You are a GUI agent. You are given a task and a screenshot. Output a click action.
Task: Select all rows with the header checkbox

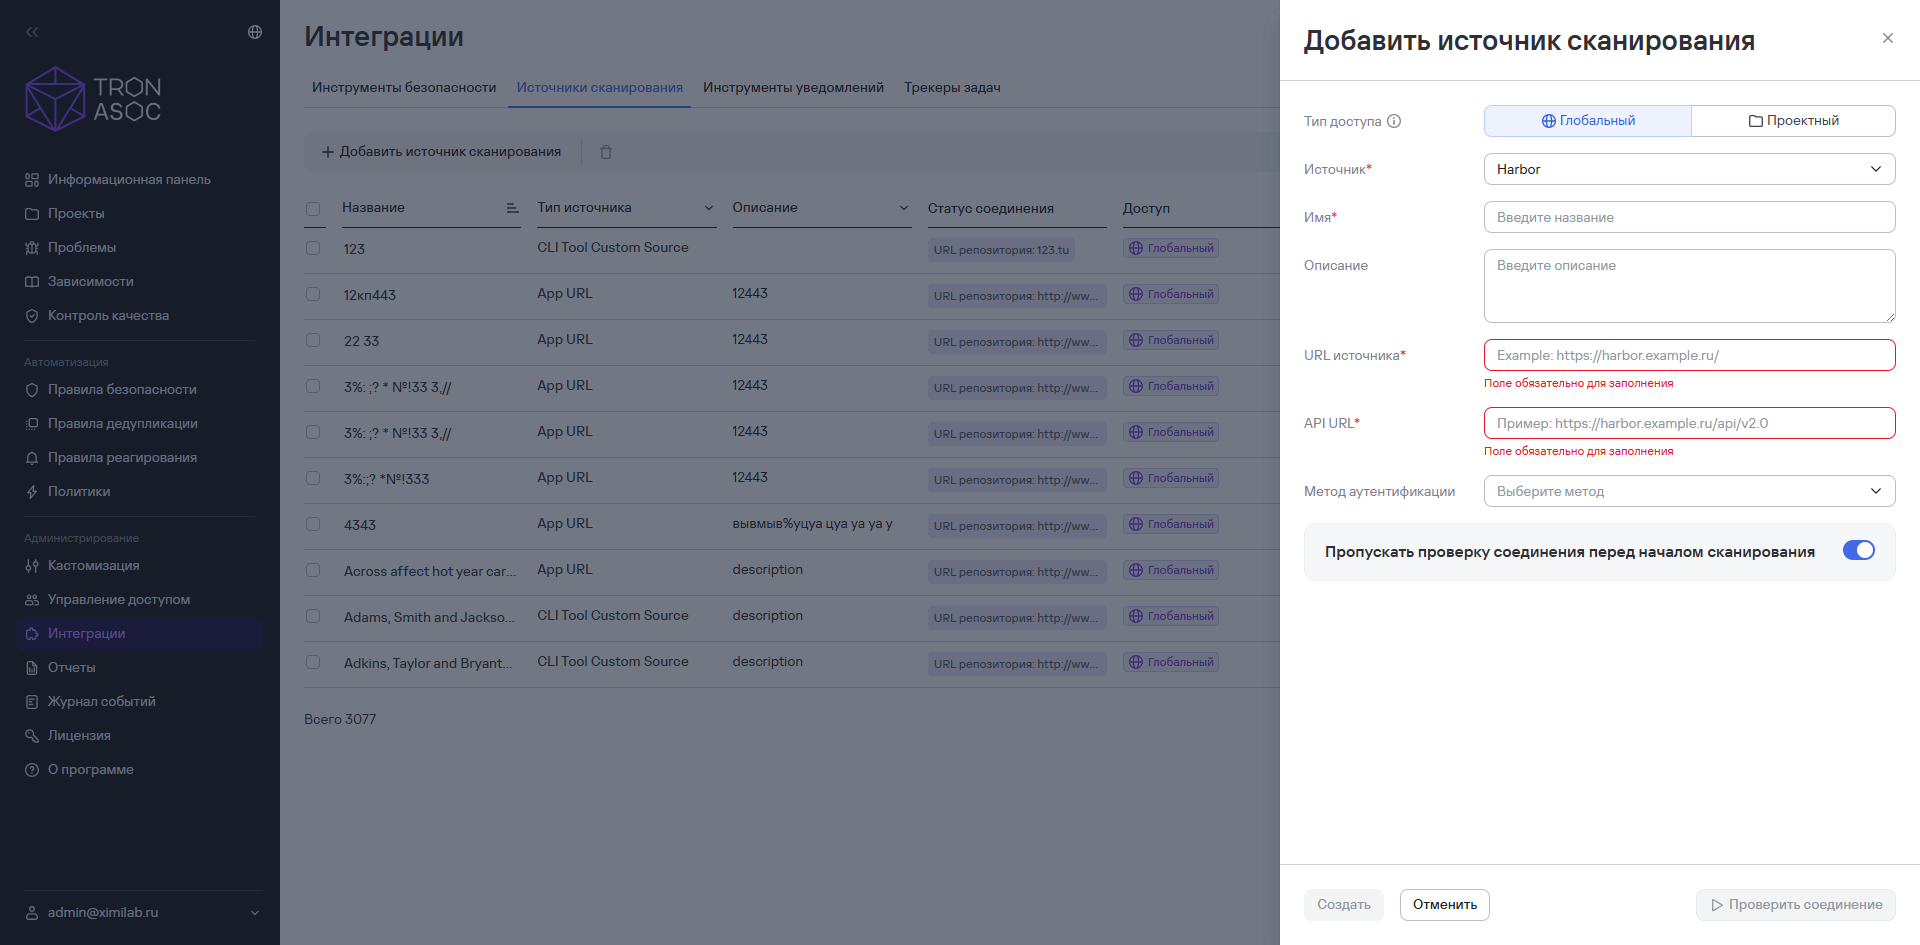pos(313,209)
